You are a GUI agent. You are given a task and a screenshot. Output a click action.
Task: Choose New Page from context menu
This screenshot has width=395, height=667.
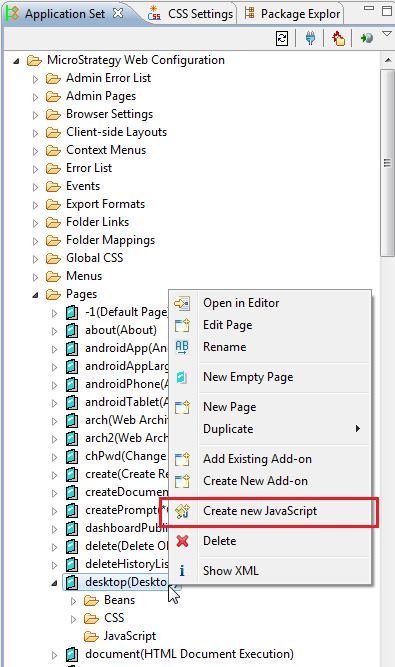coord(270,407)
